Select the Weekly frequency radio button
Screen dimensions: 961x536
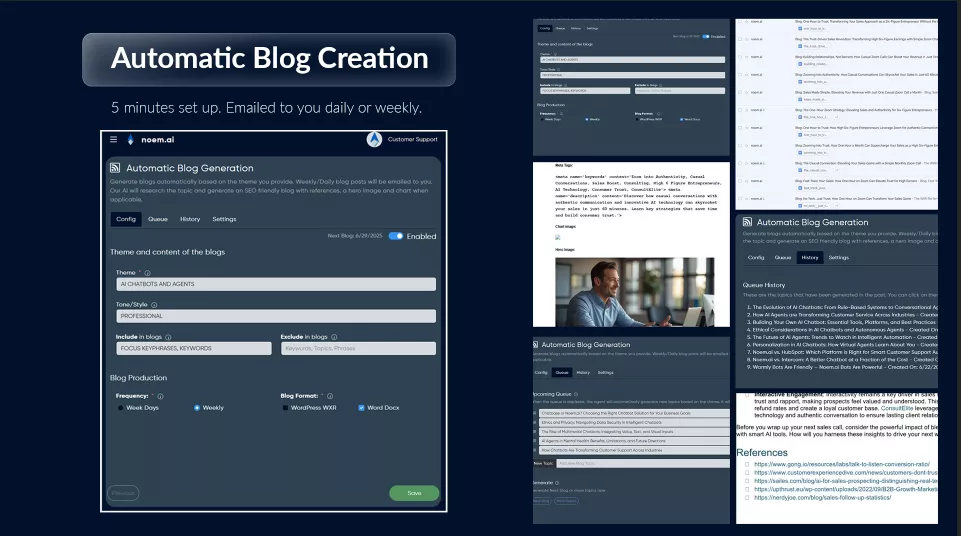point(197,408)
